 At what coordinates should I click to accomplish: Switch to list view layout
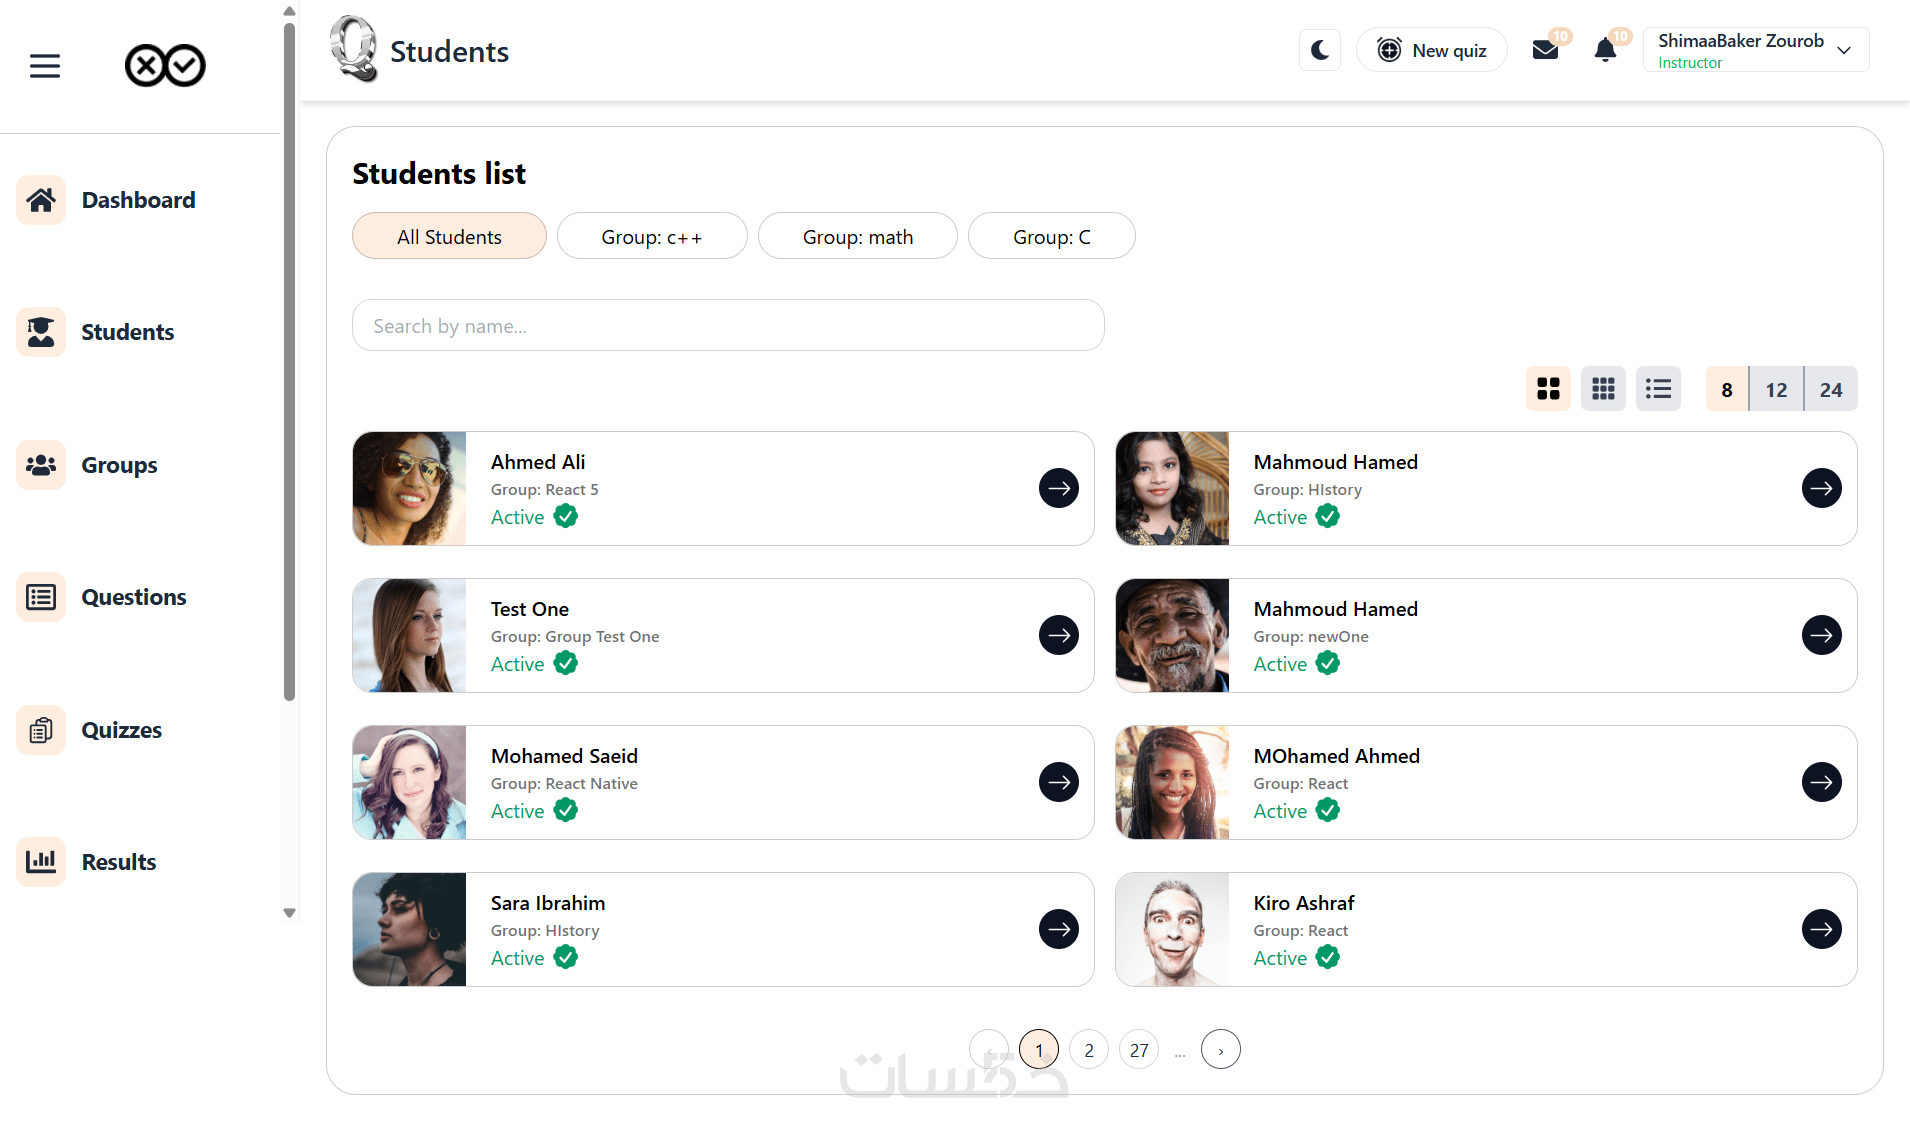(1658, 389)
